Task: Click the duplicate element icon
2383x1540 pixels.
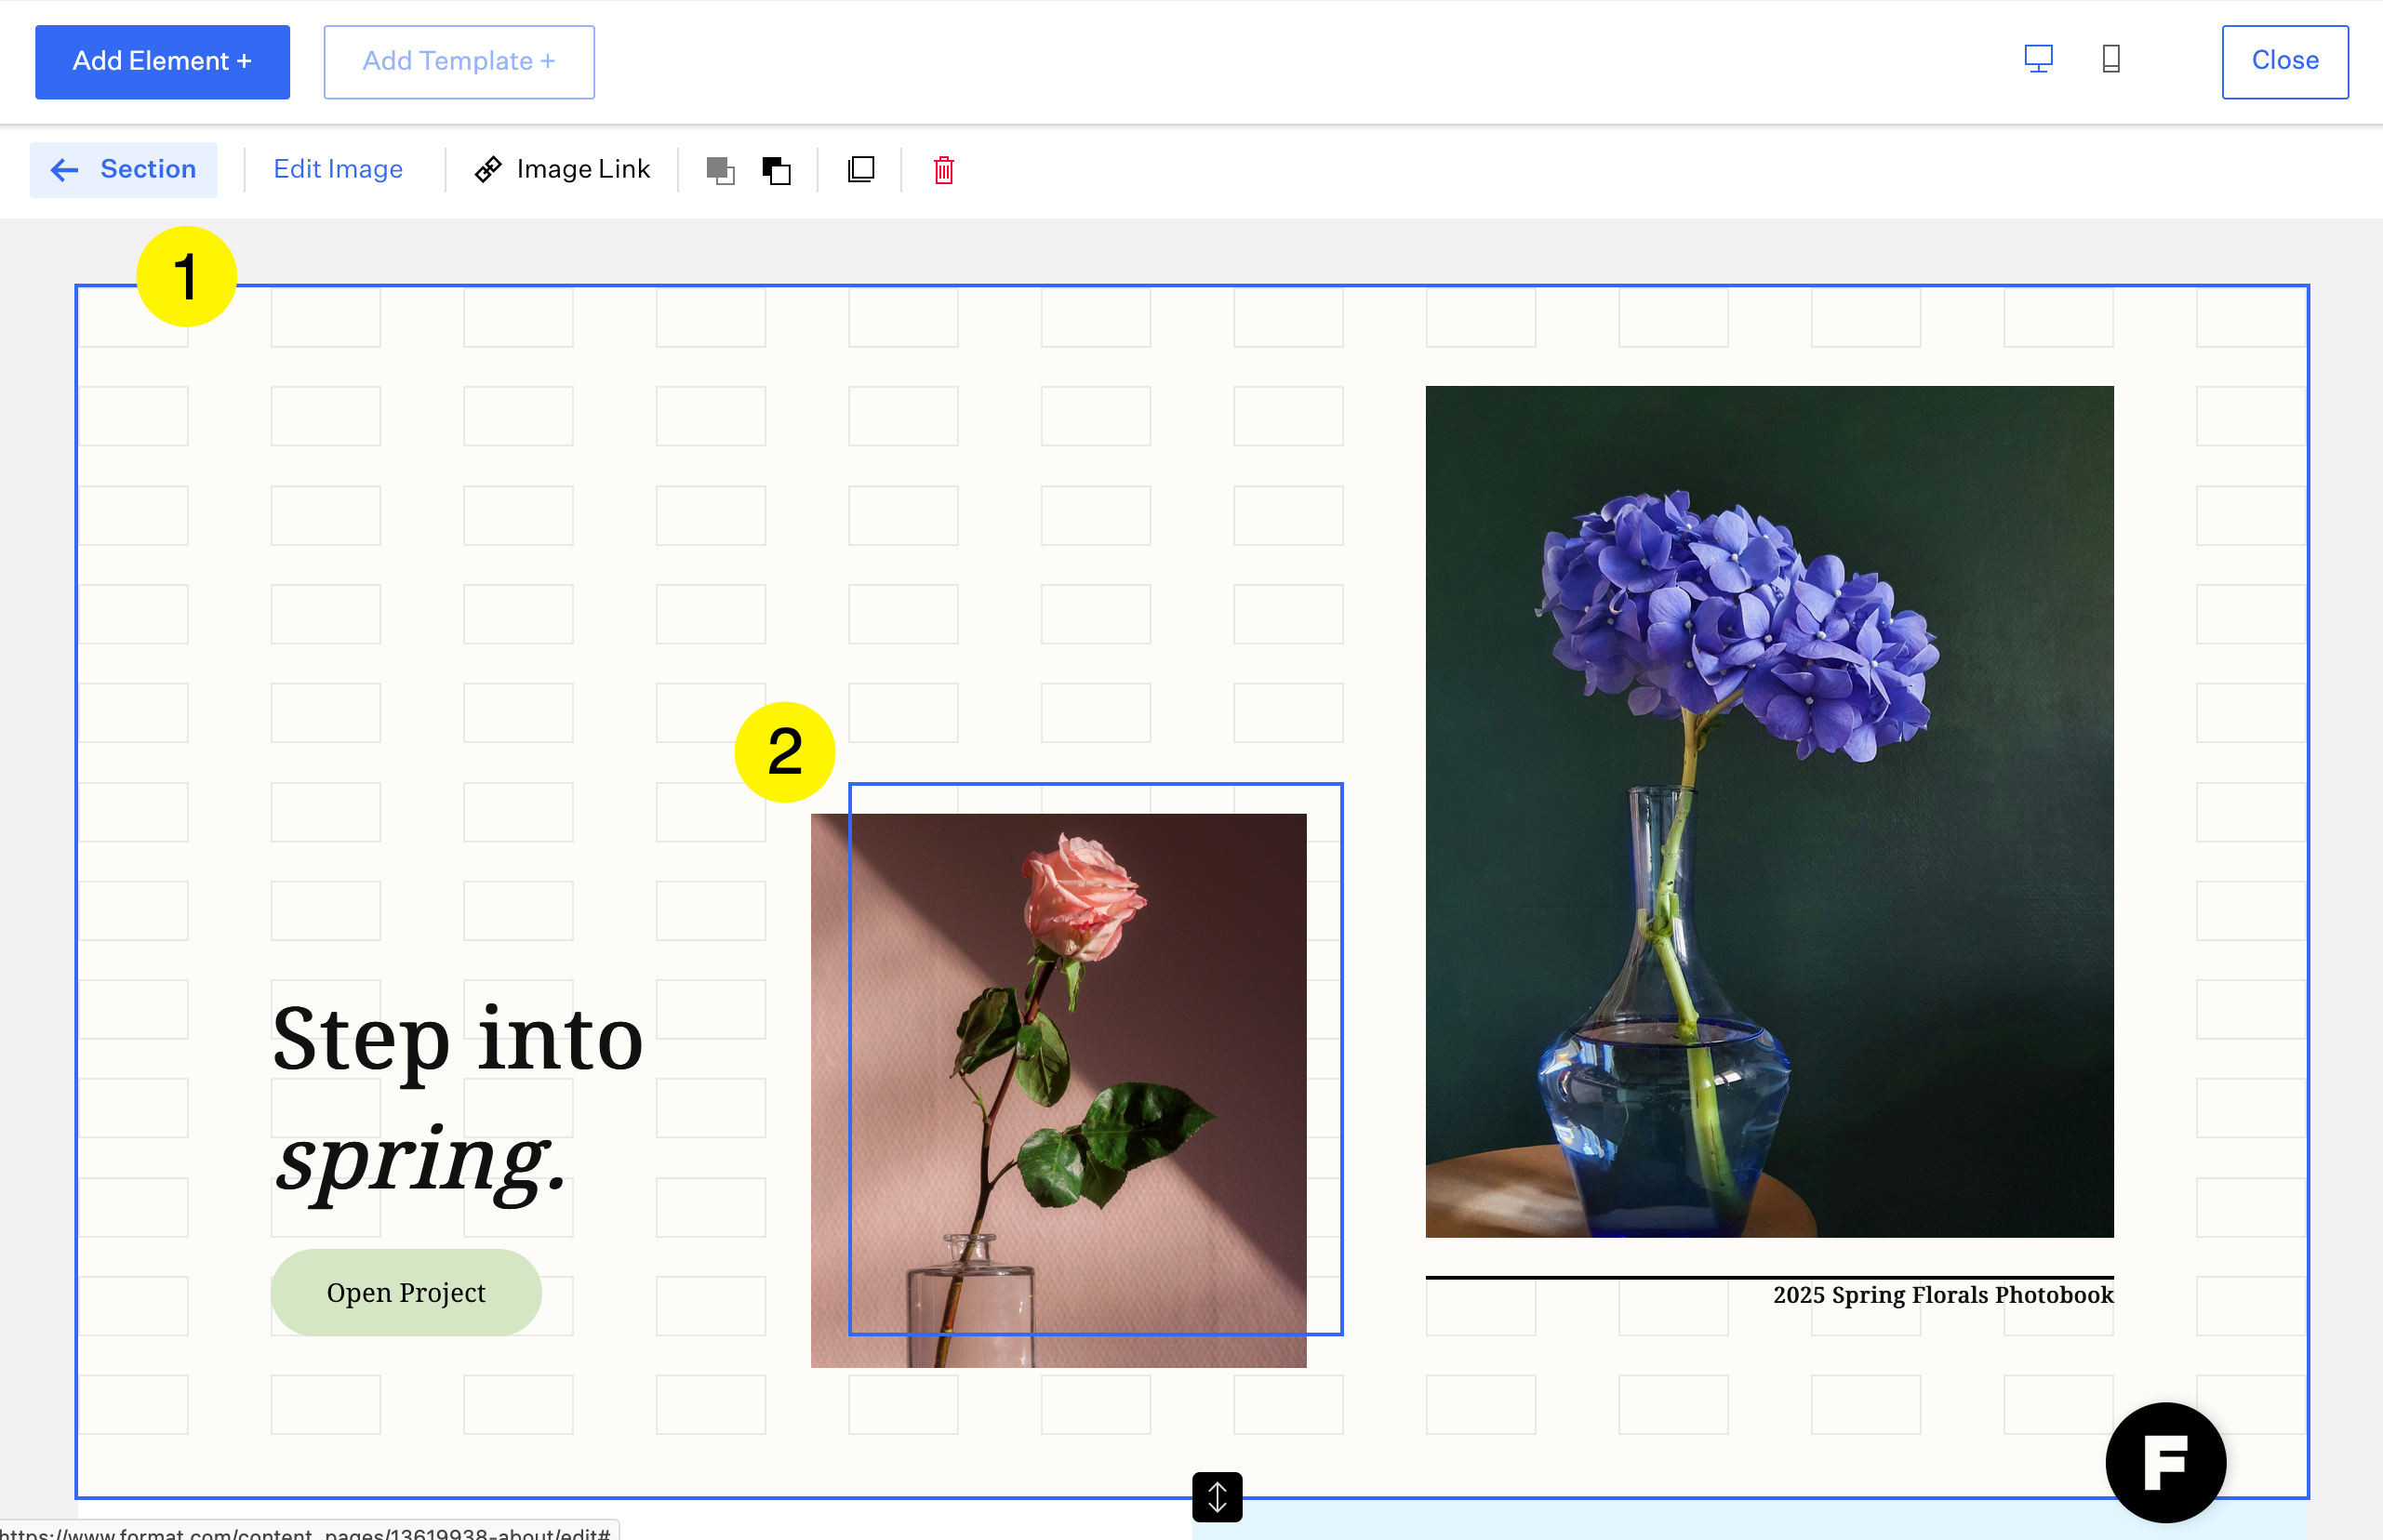Action: point(860,170)
